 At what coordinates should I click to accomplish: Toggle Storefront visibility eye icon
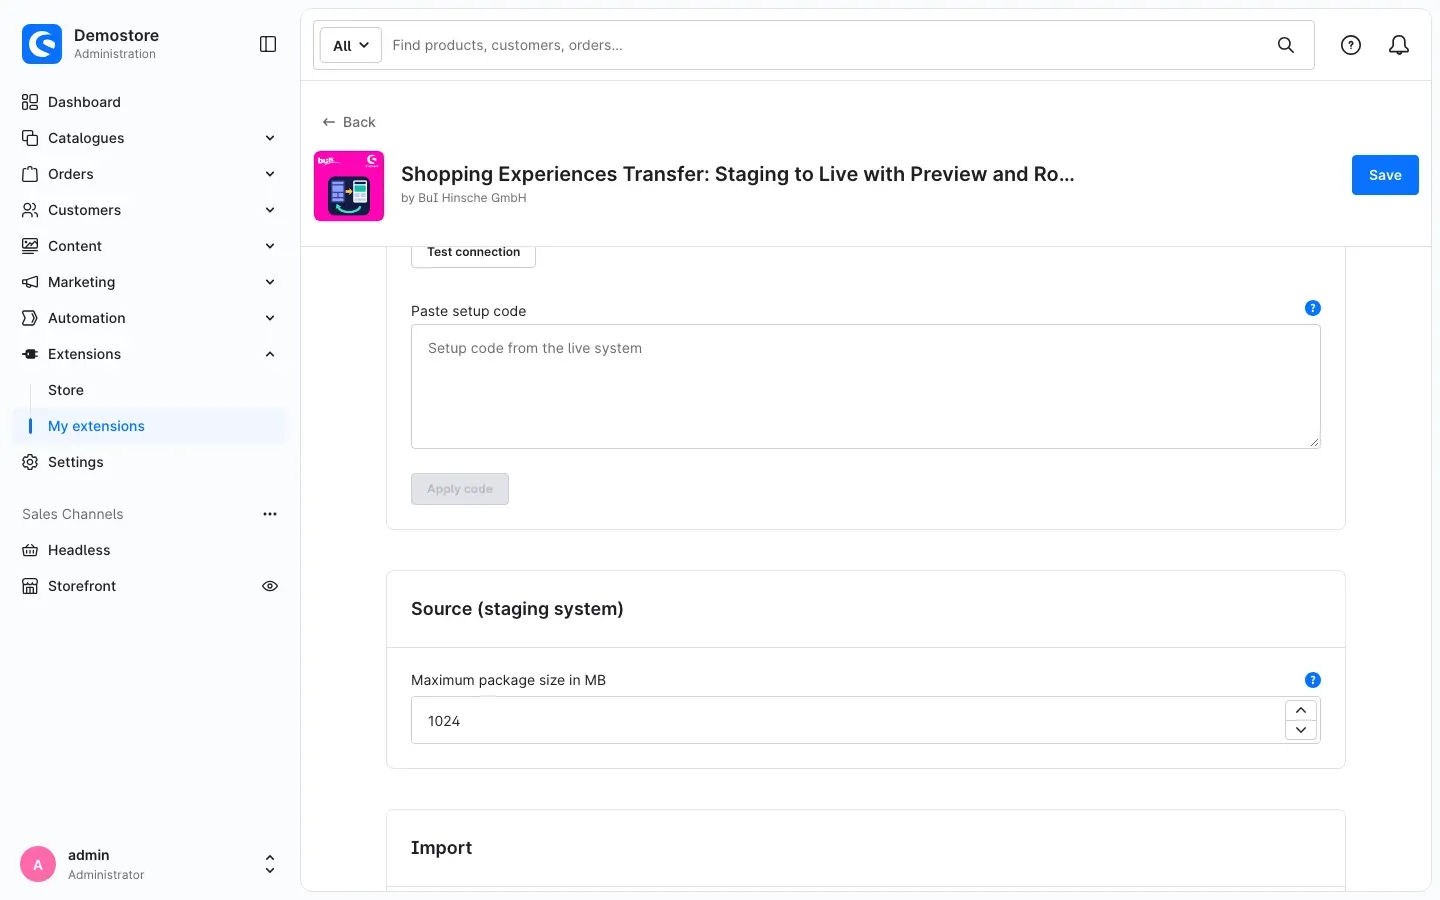(x=270, y=586)
